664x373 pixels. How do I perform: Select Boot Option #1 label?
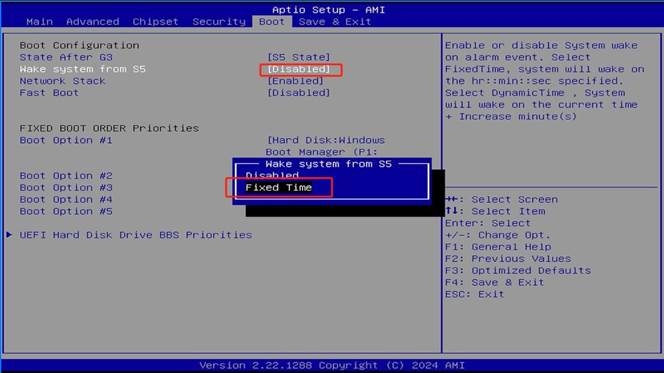tap(66, 140)
